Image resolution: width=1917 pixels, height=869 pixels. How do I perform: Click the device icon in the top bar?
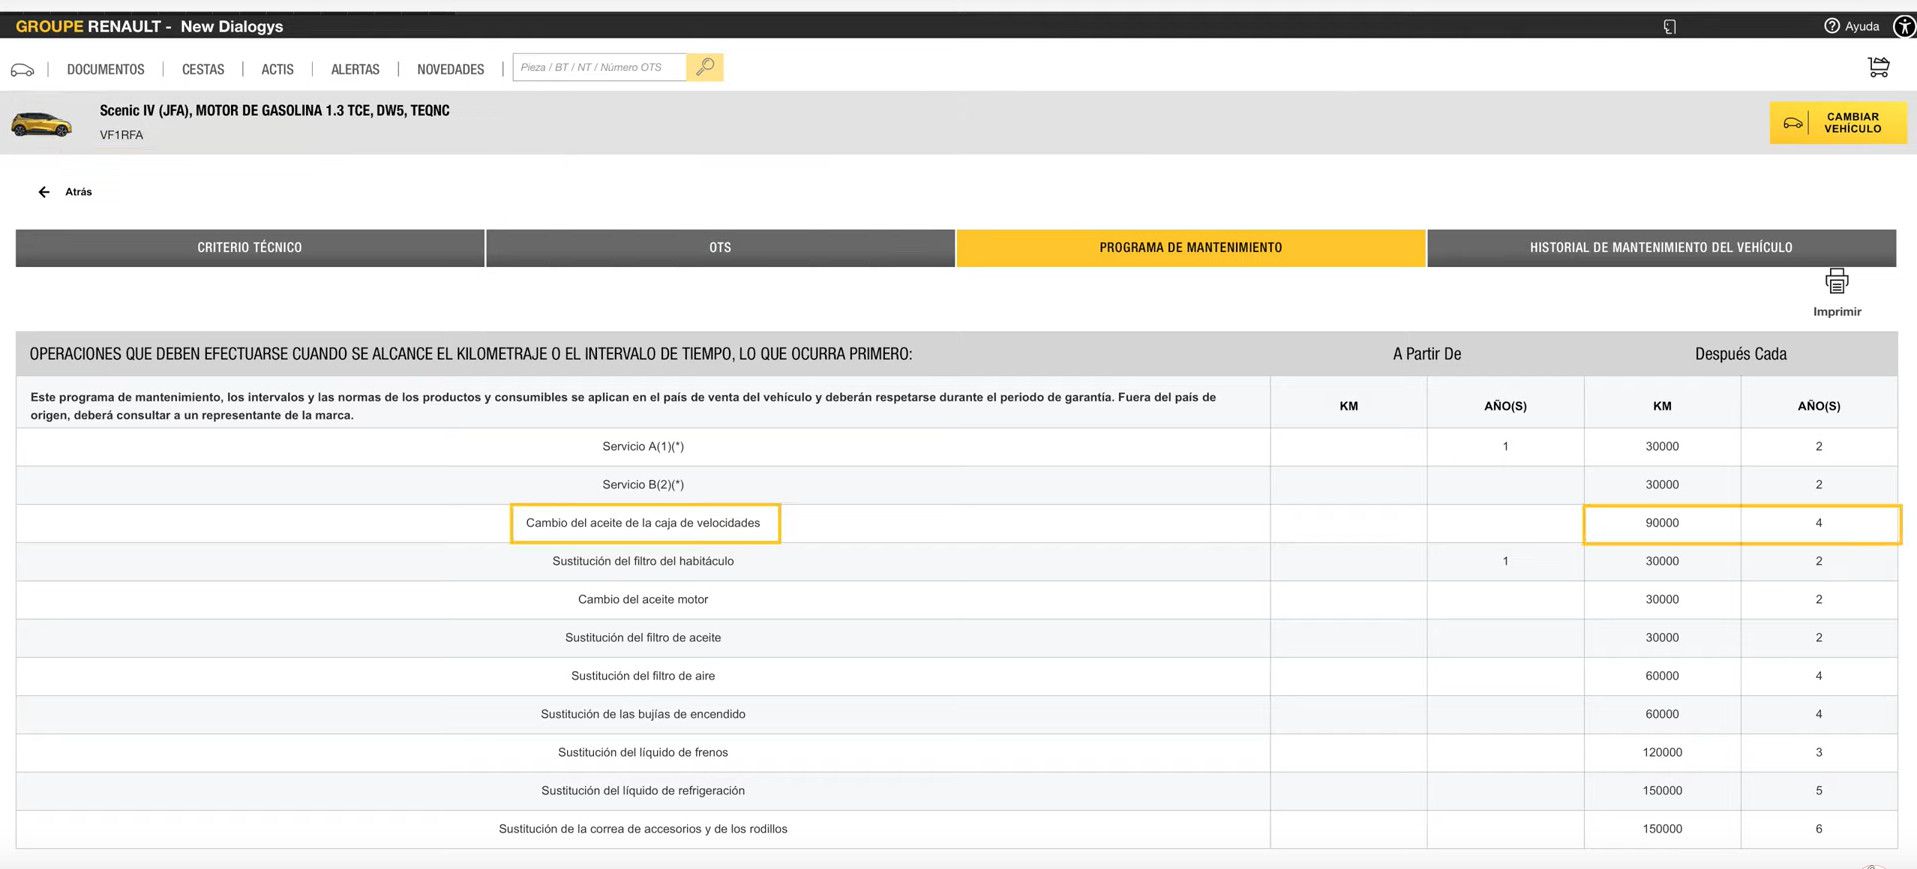[1669, 27]
